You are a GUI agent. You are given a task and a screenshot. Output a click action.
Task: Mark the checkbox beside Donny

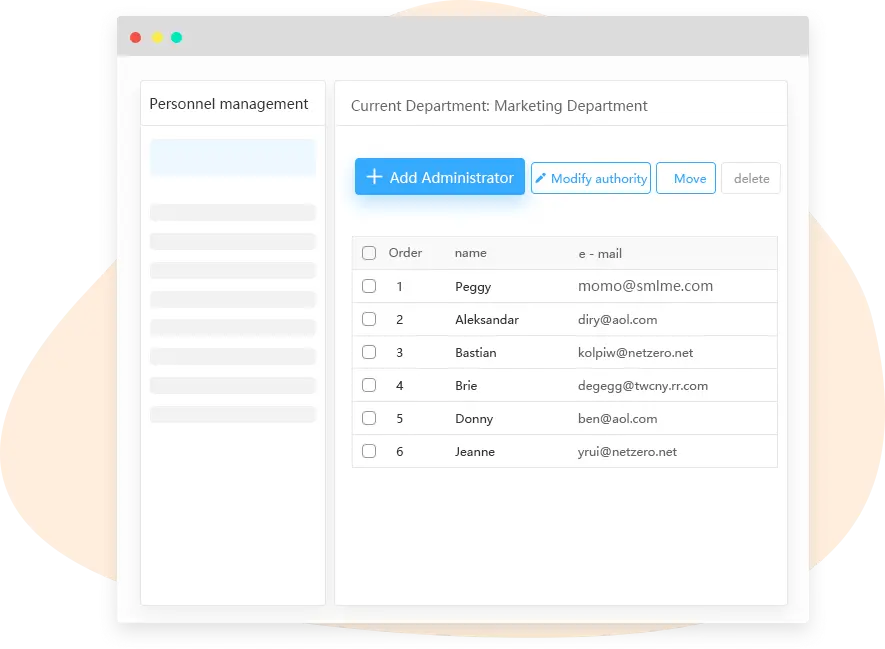pos(369,418)
